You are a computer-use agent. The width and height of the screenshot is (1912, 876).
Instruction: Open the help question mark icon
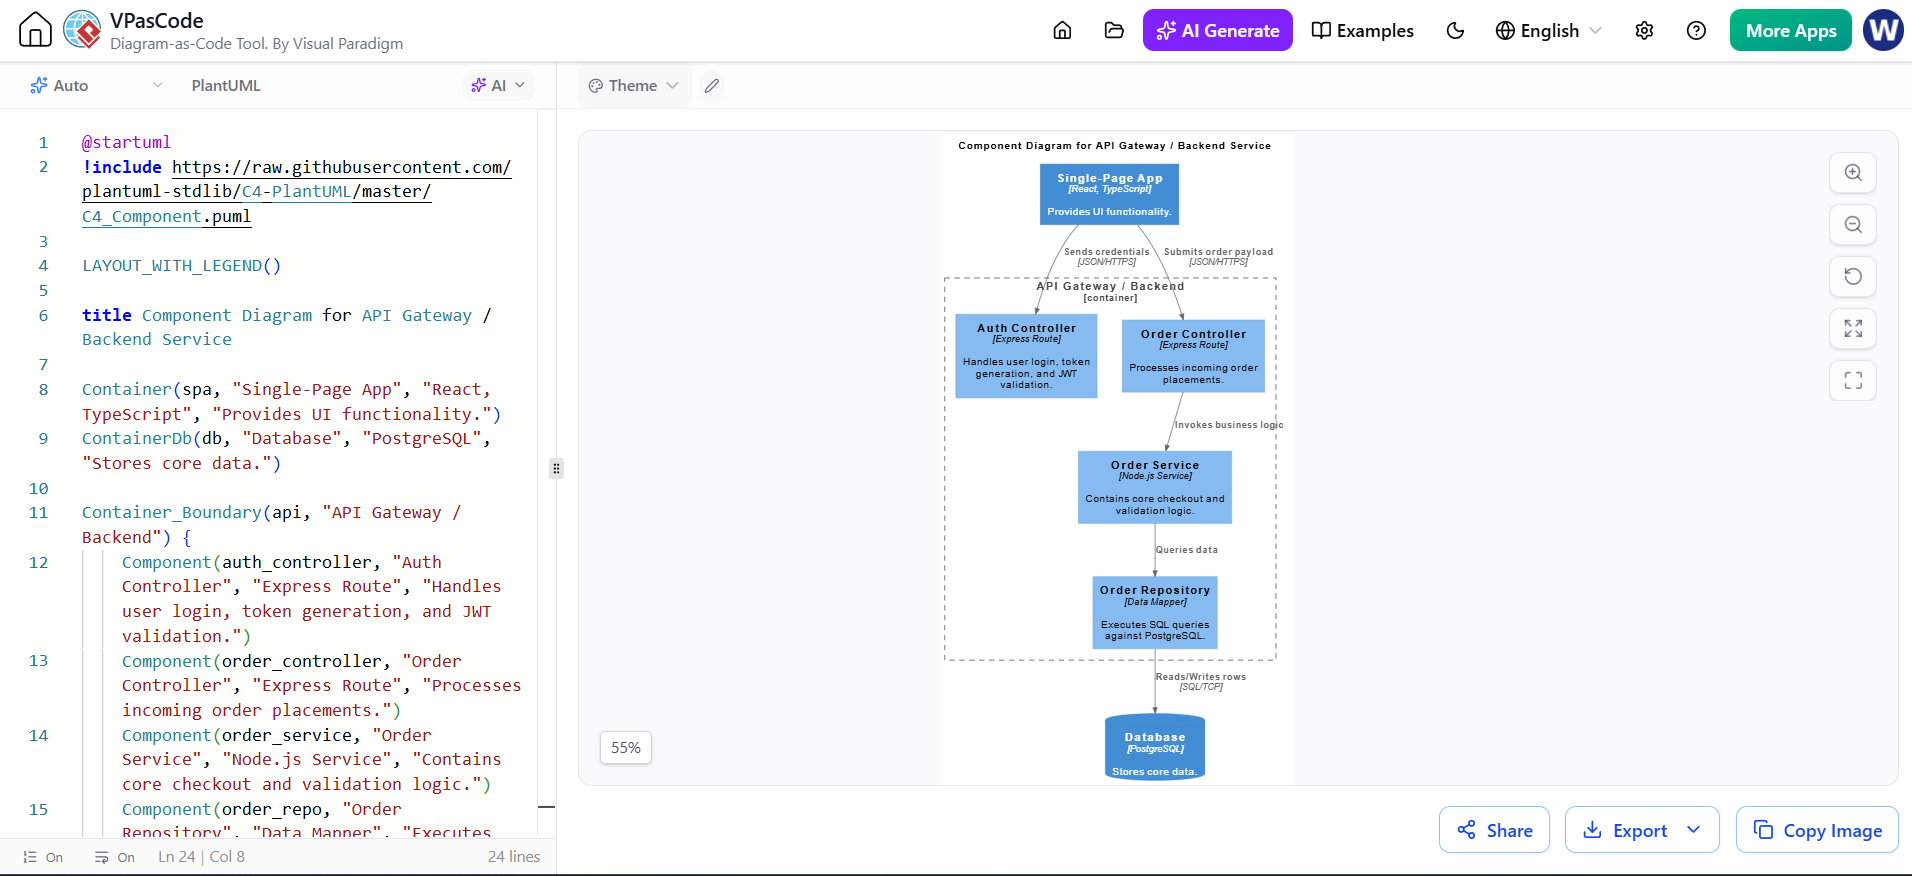(x=1696, y=30)
